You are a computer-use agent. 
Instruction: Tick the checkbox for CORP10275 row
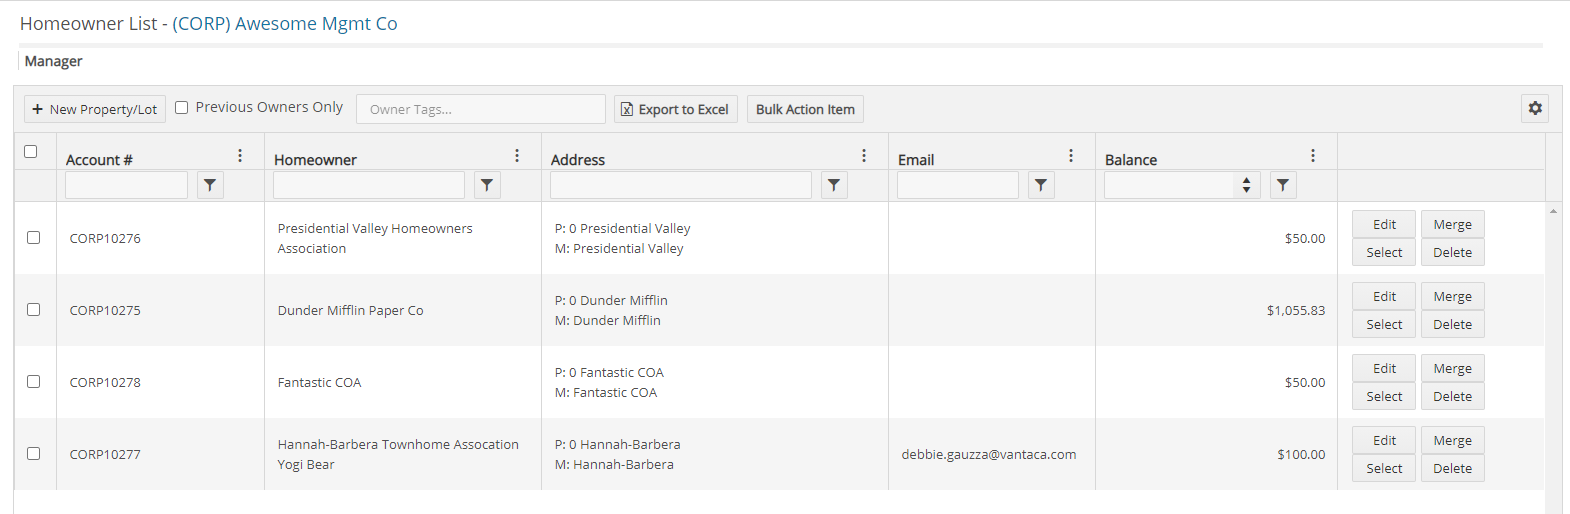[x=34, y=310]
